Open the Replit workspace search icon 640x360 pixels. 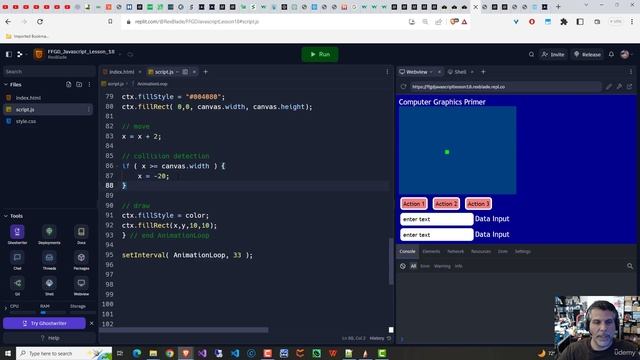click(x=531, y=54)
